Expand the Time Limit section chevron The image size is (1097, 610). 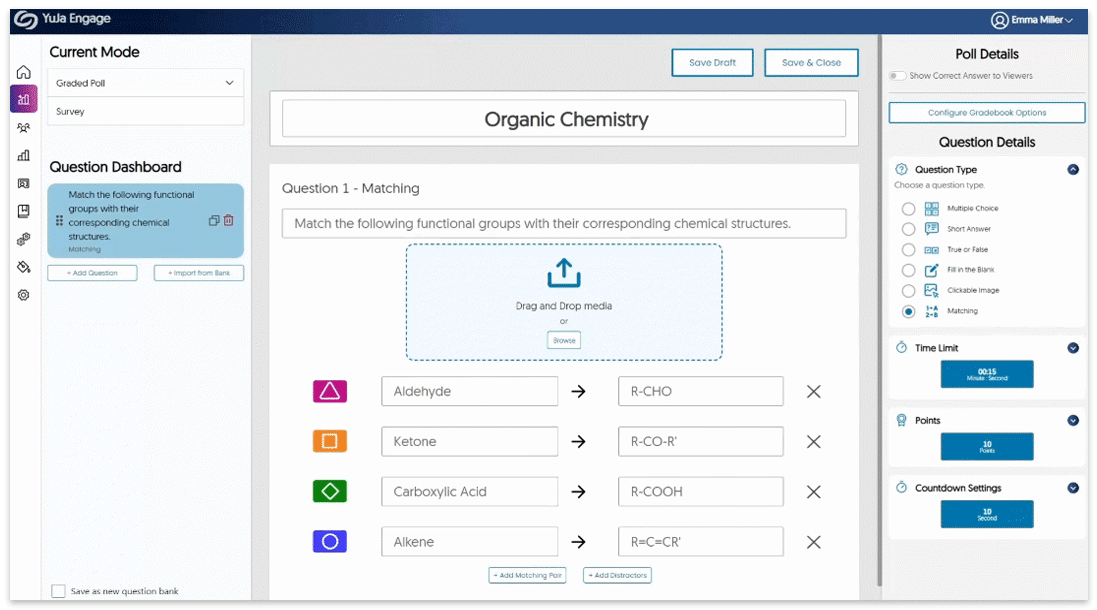(1073, 348)
